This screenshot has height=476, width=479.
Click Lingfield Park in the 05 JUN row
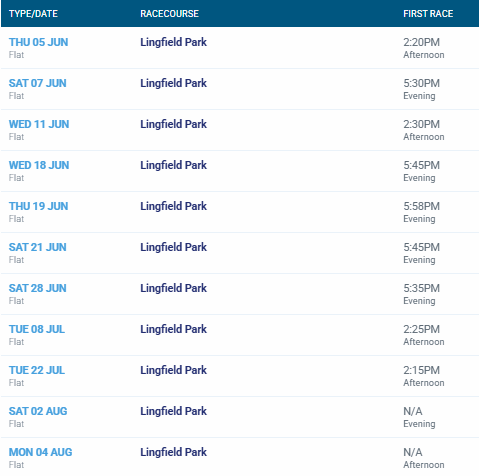tap(173, 42)
